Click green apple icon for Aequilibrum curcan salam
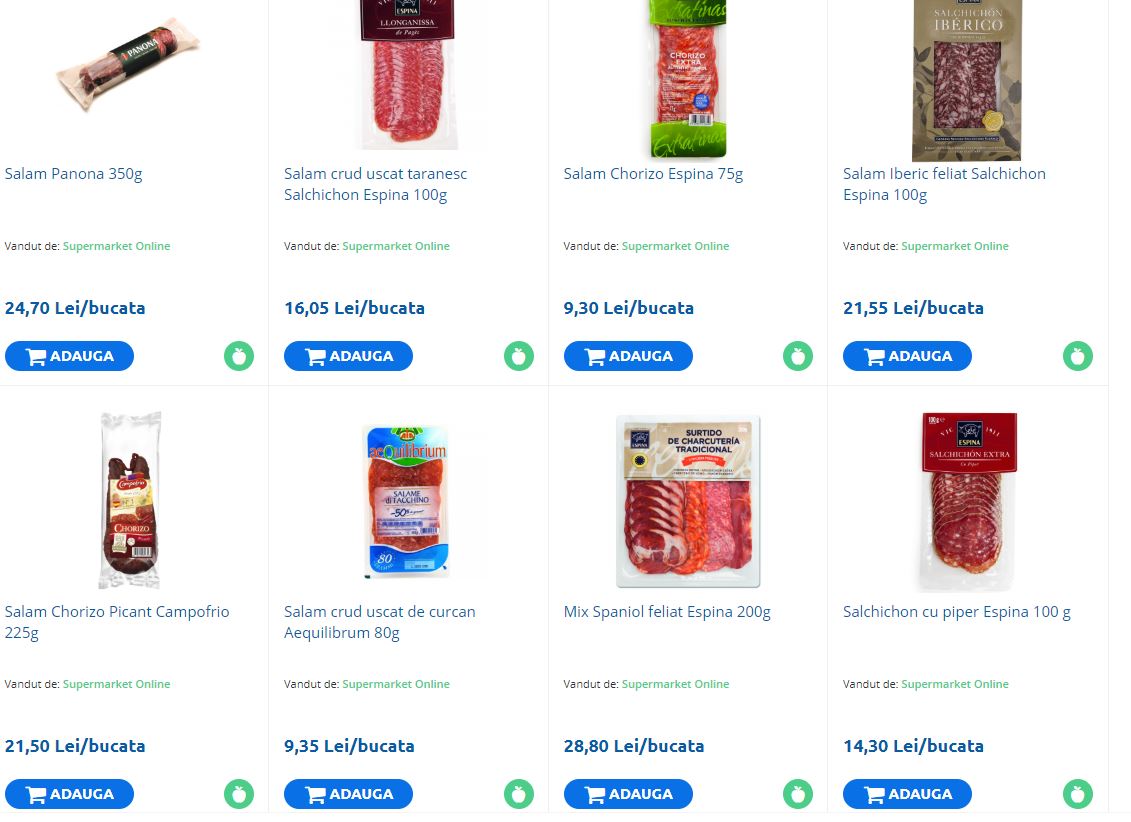 [519, 794]
